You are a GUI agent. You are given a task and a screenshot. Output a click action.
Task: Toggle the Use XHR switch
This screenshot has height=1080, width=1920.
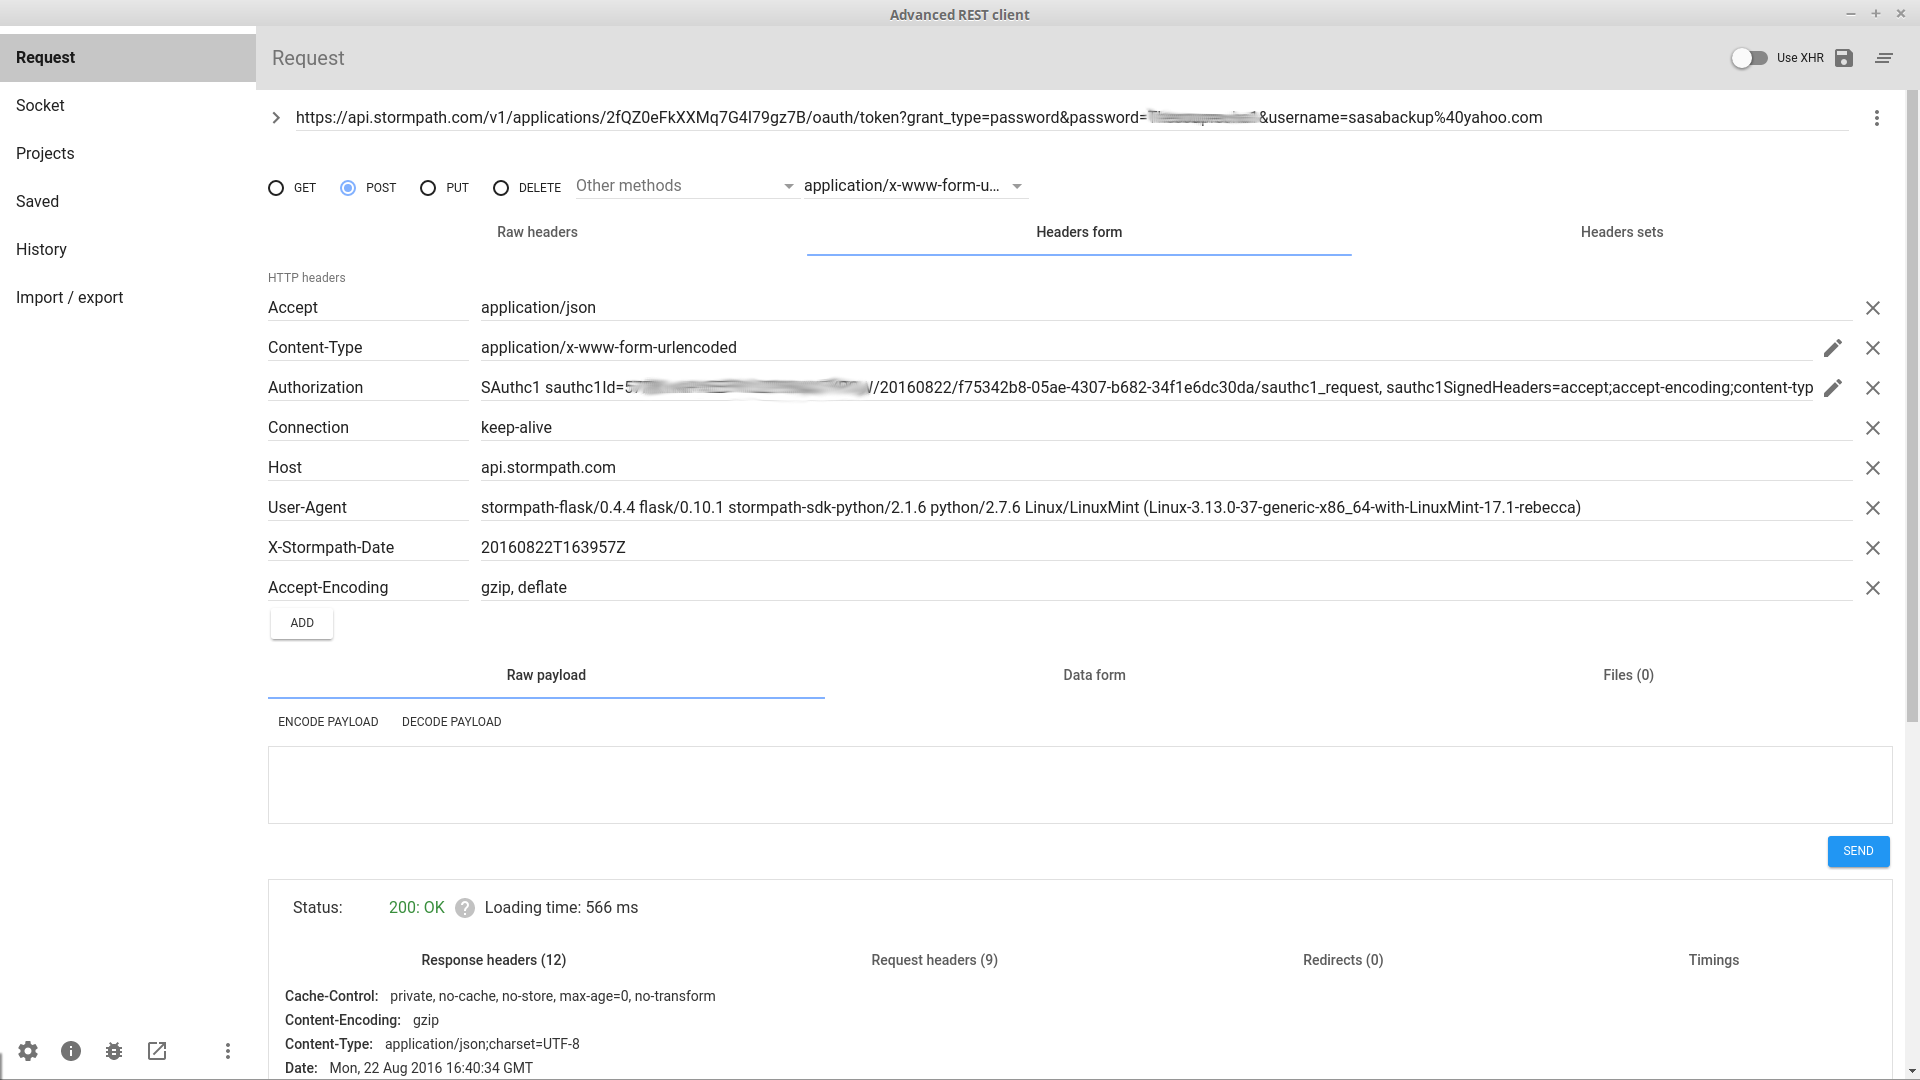1749,58
